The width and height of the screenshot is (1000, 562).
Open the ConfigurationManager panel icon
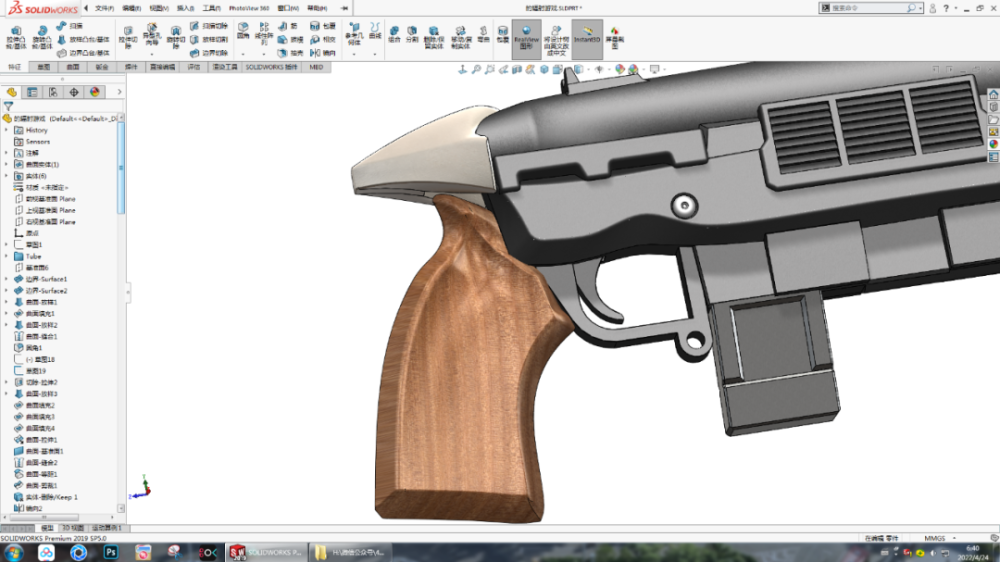tap(54, 92)
